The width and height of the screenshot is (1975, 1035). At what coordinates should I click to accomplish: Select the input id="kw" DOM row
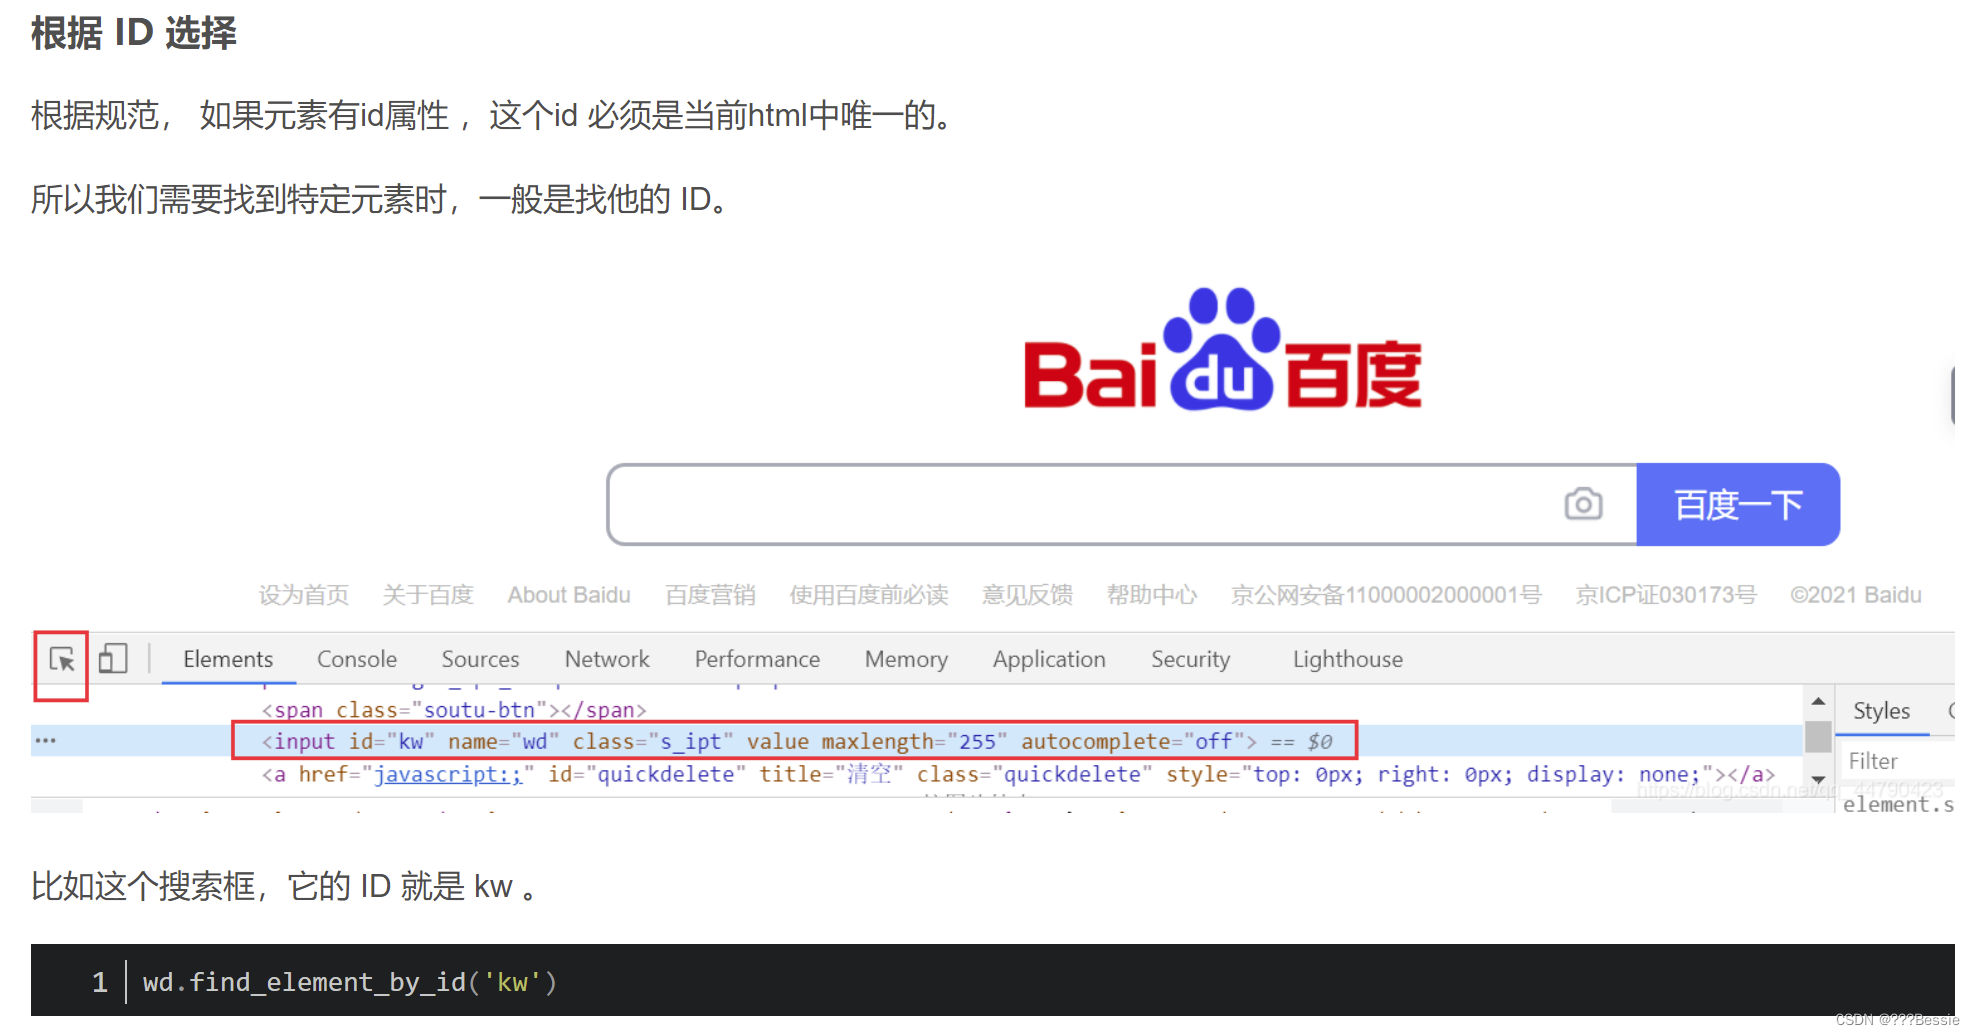(x=796, y=741)
